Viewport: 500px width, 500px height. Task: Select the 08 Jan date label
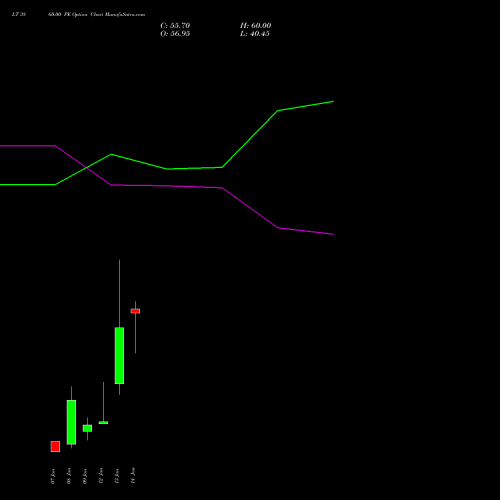point(69,476)
